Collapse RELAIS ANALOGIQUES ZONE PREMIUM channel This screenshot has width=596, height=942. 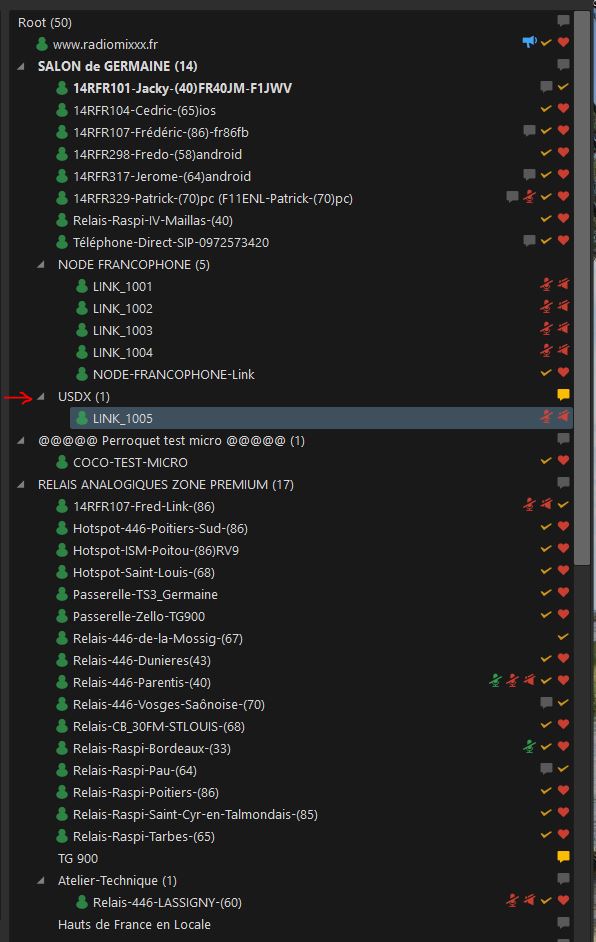point(21,484)
